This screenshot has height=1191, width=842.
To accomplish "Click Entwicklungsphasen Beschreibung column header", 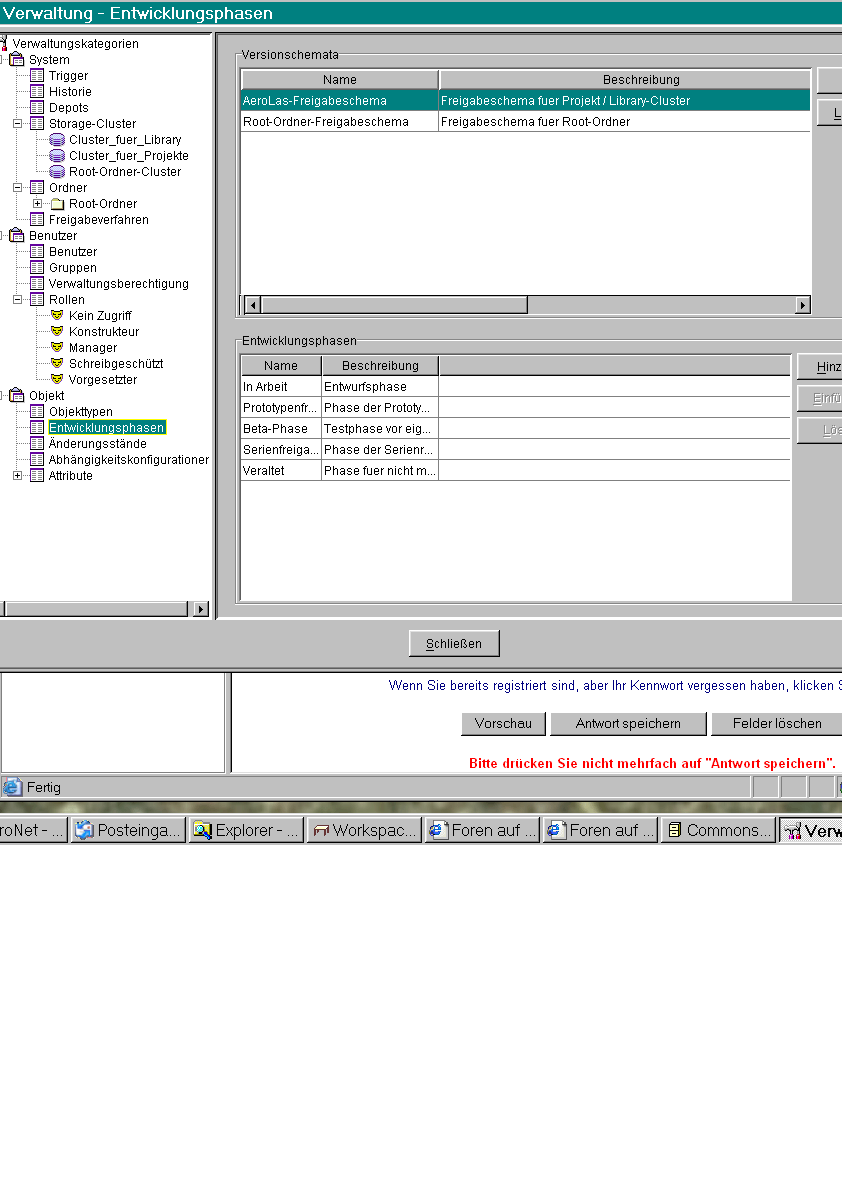I will (380, 365).
